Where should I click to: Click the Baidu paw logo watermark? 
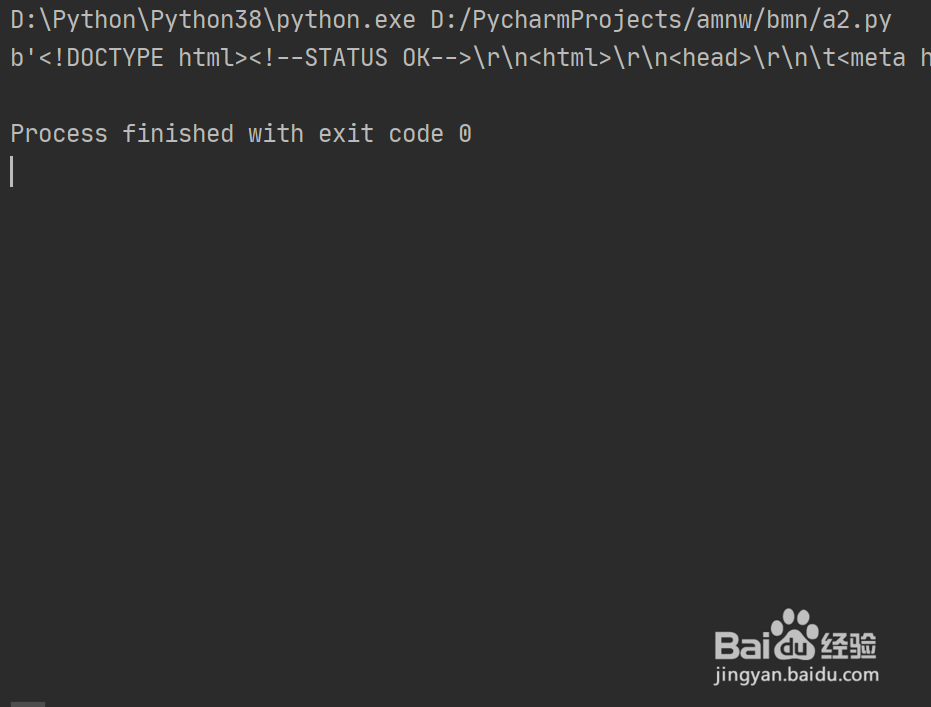coord(795,634)
